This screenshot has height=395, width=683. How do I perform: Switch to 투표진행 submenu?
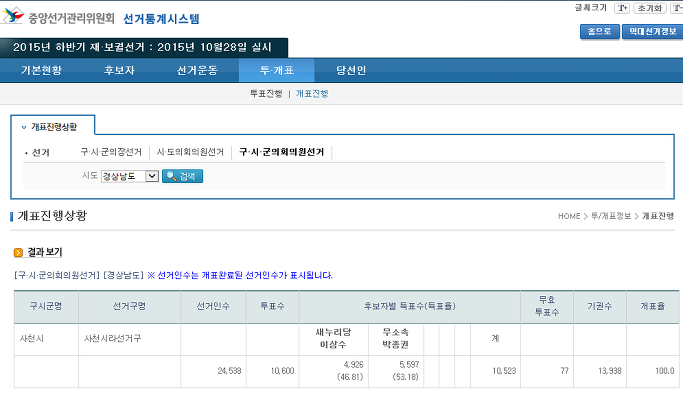pyautogui.click(x=266, y=94)
